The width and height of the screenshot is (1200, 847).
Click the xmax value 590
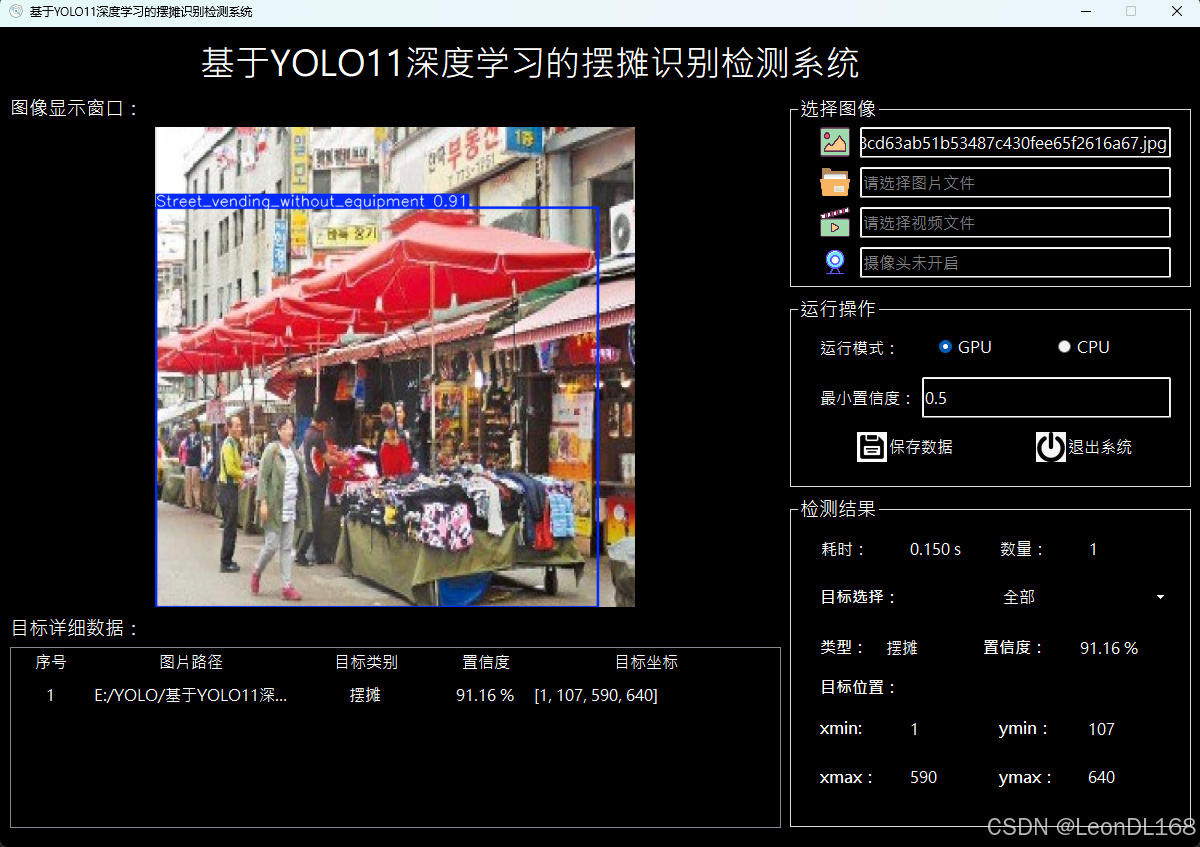pos(923,777)
